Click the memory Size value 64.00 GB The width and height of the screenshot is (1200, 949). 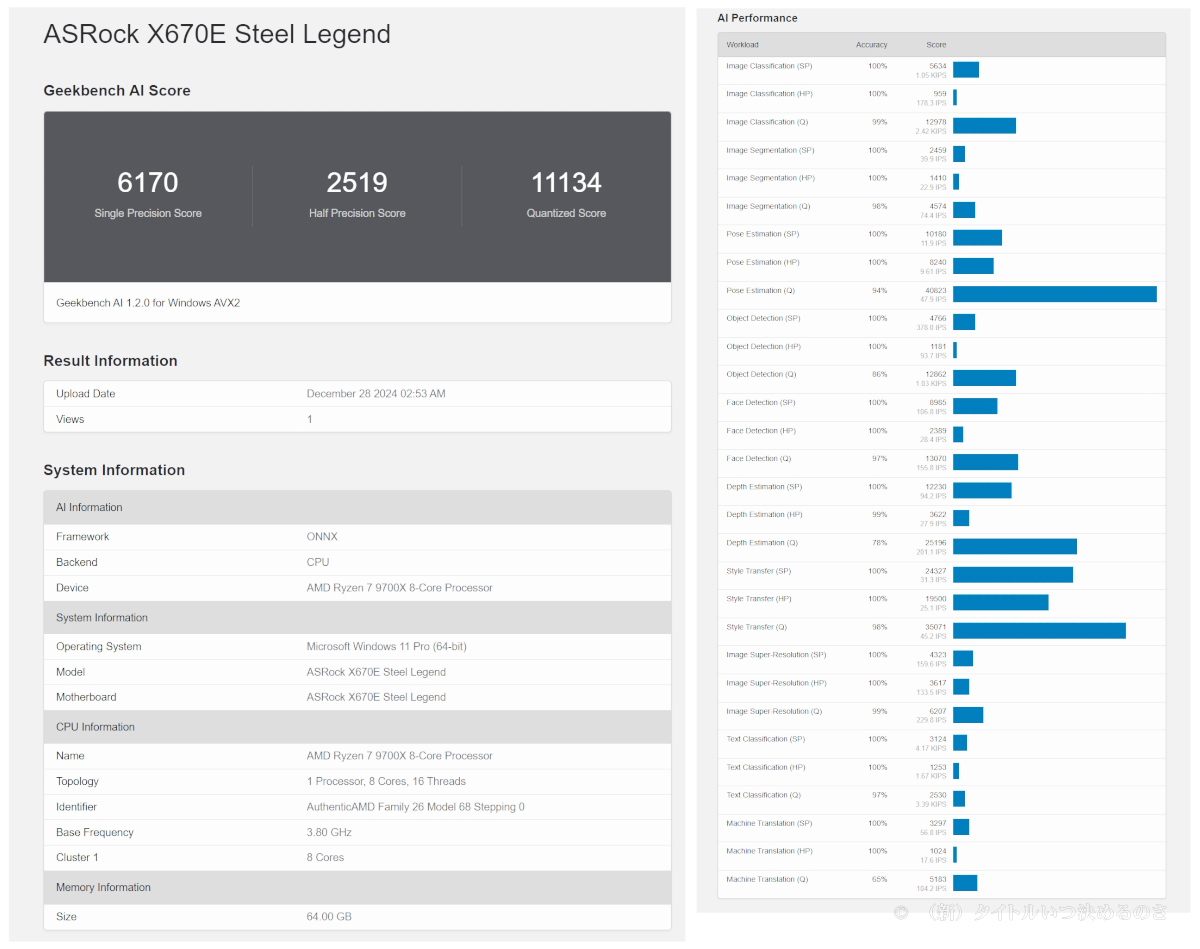click(x=329, y=916)
